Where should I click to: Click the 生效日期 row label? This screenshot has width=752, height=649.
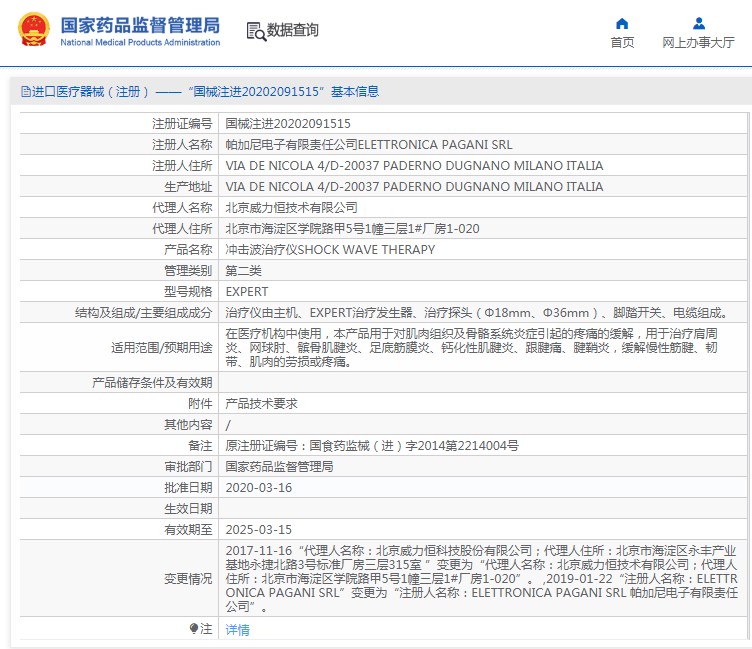188,508
